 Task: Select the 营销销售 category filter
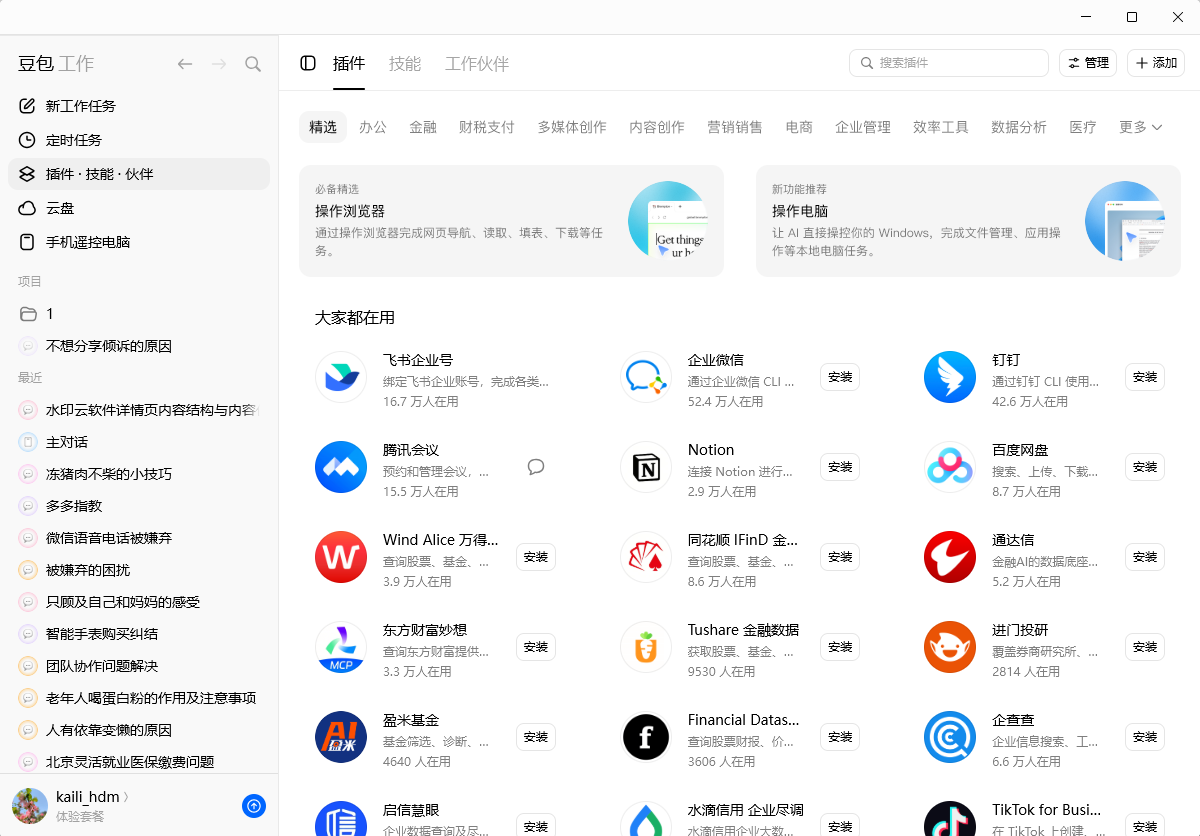point(735,127)
